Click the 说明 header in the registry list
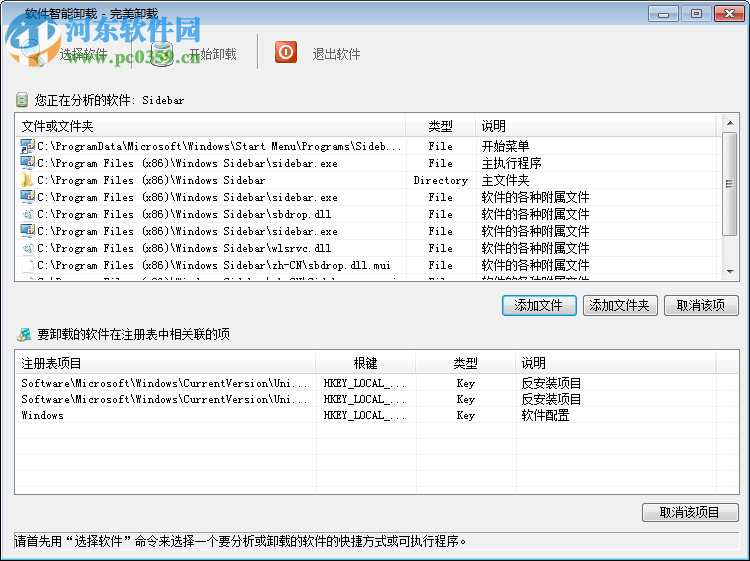 616,363
